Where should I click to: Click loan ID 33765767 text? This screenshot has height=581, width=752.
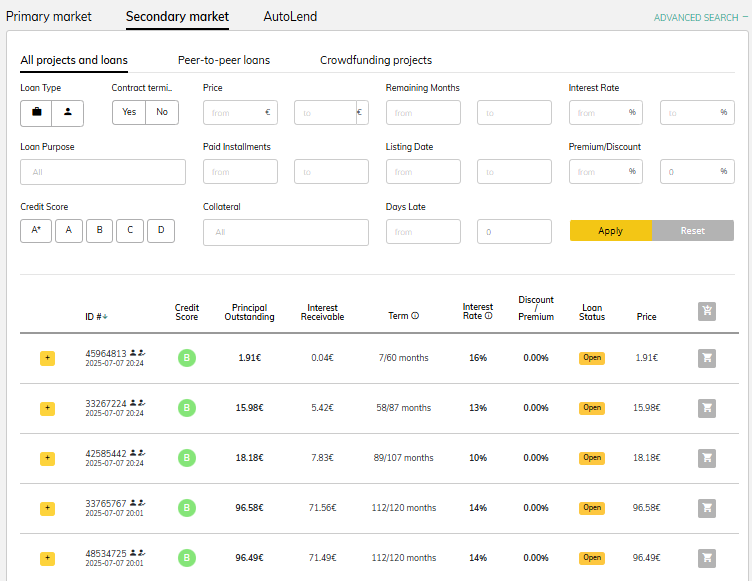pyautogui.click(x=106, y=503)
